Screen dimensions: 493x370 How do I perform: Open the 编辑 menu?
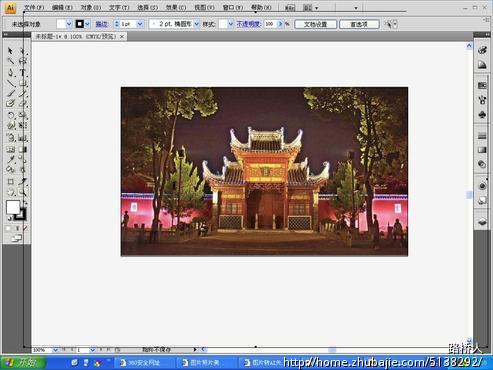point(62,7)
